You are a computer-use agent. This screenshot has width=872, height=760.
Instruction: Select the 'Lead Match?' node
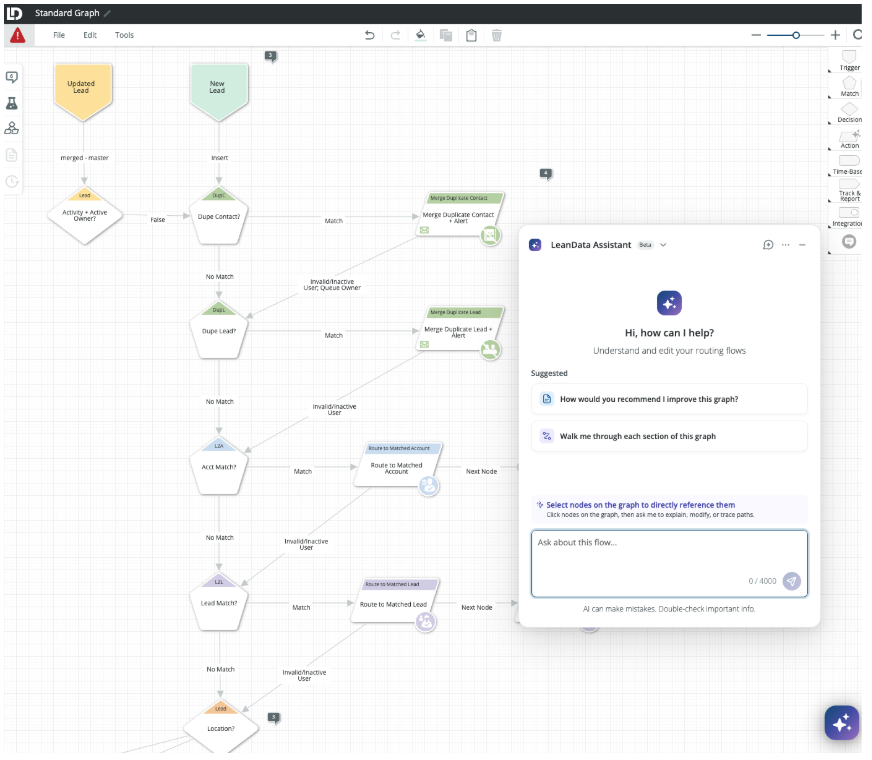point(219,603)
